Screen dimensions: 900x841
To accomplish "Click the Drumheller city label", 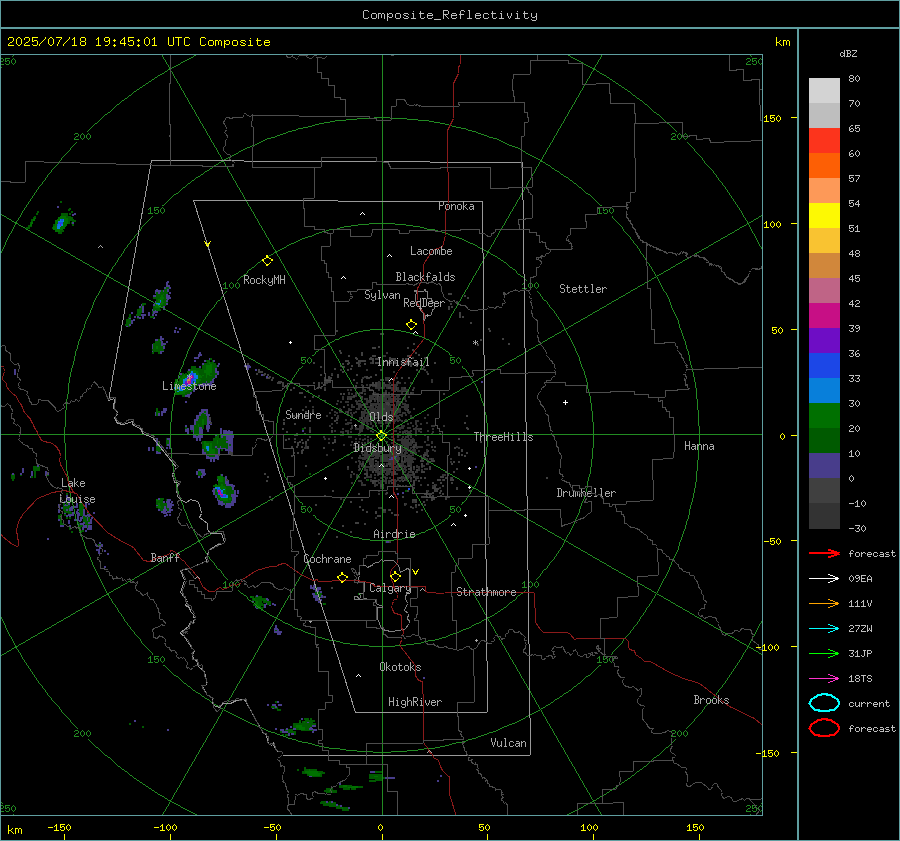I will pos(586,493).
